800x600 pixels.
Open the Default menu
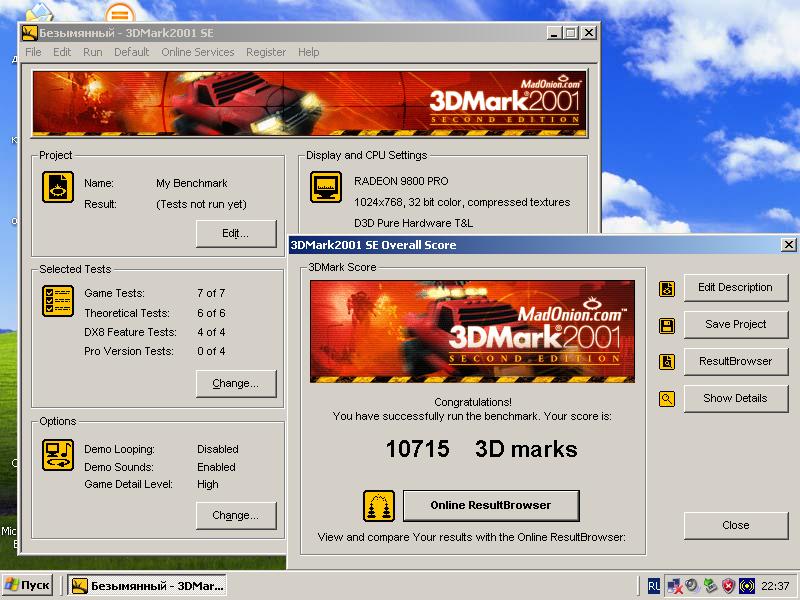(x=131, y=52)
